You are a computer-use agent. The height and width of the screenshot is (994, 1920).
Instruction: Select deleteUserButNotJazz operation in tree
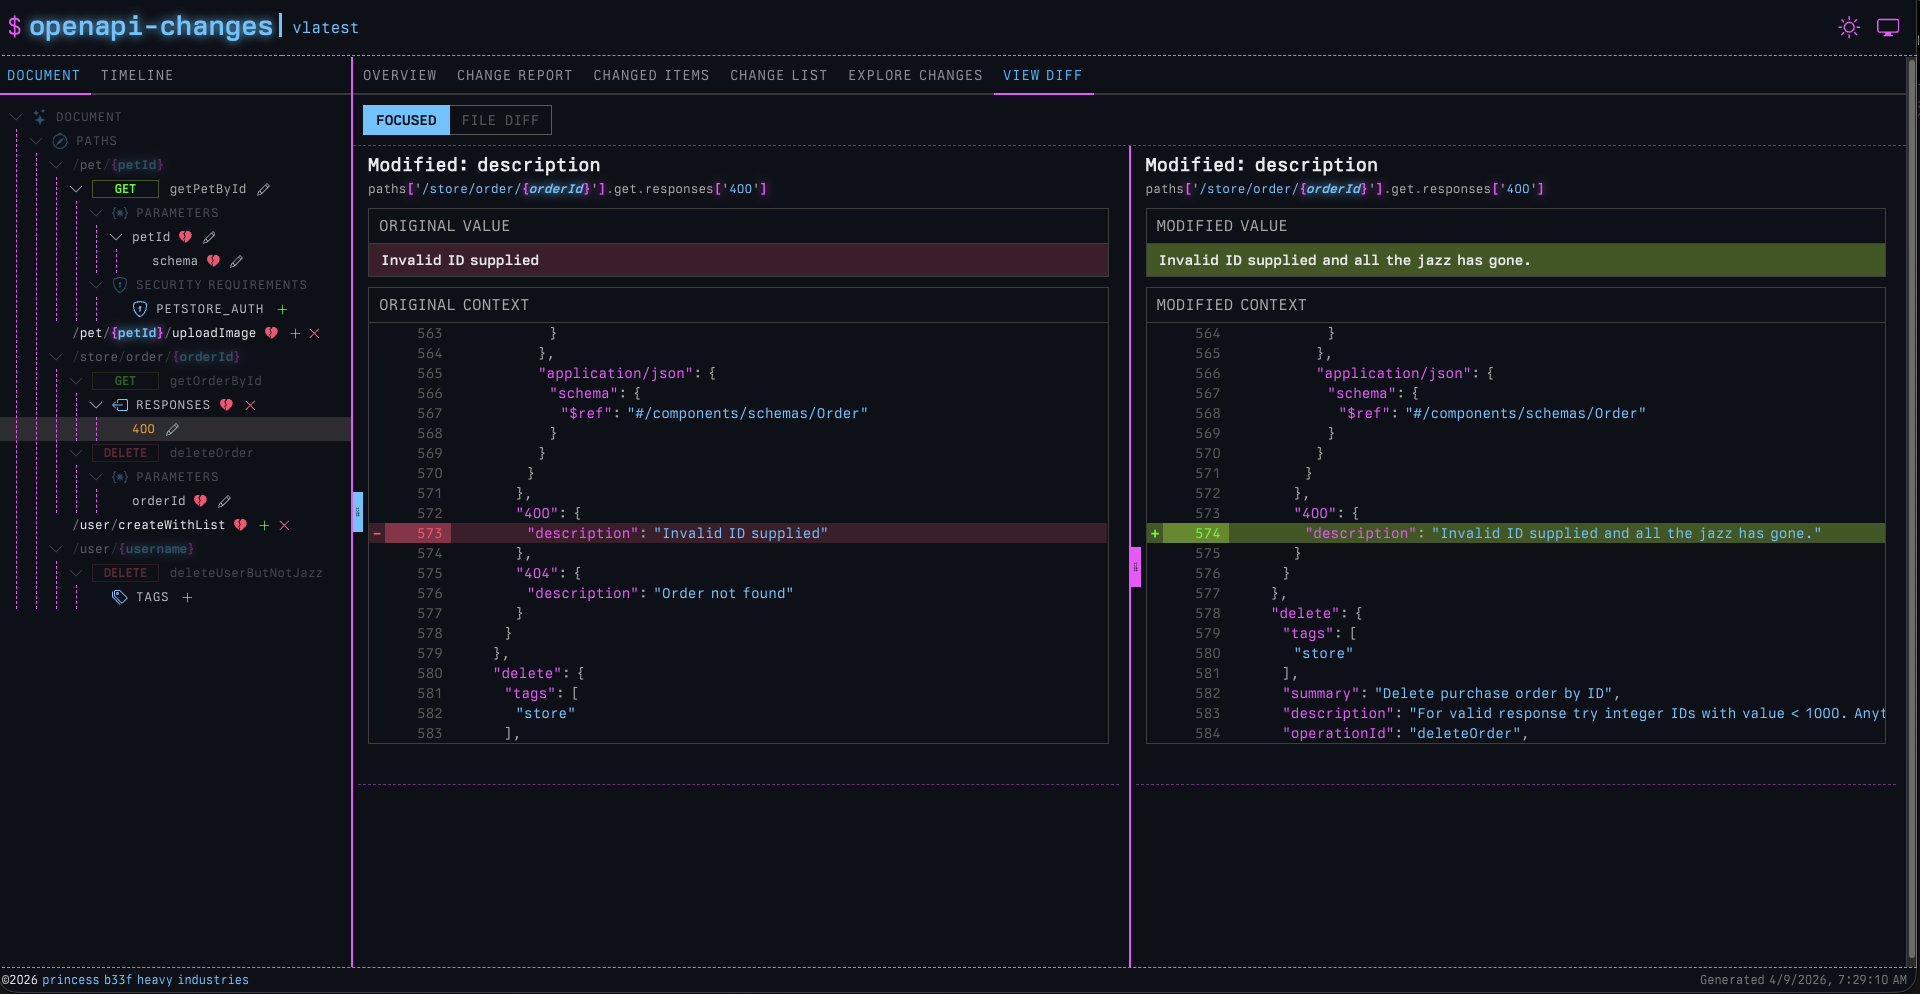(246, 573)
